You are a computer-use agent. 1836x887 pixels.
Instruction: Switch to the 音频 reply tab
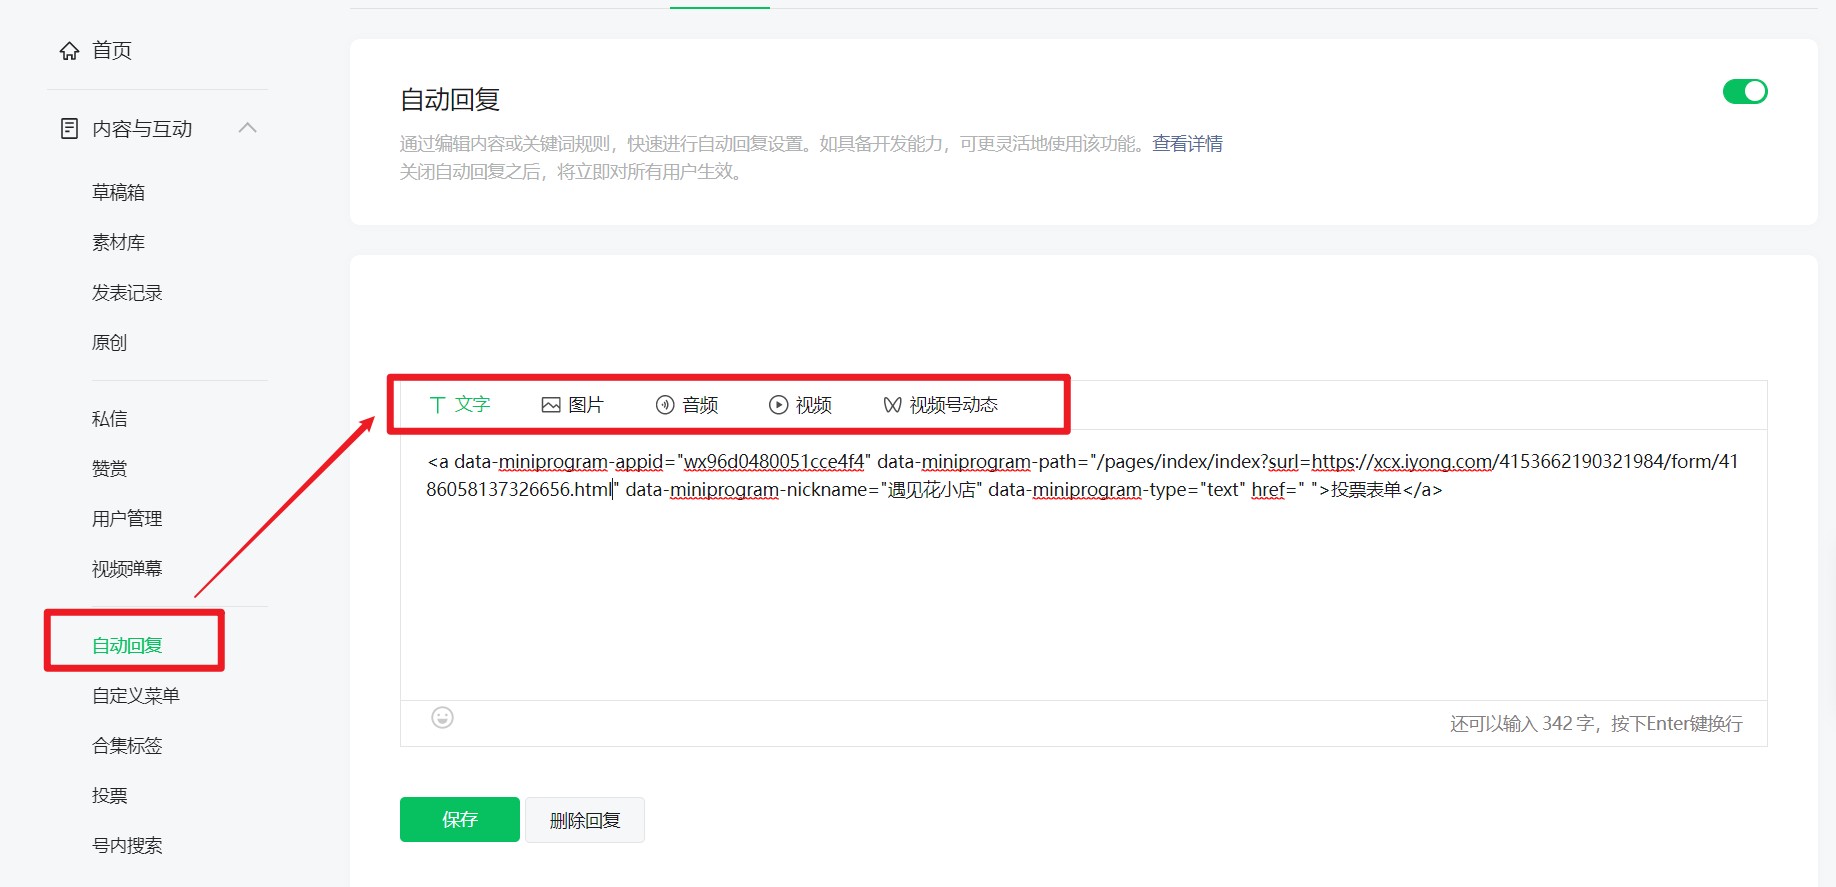(687, 405)
